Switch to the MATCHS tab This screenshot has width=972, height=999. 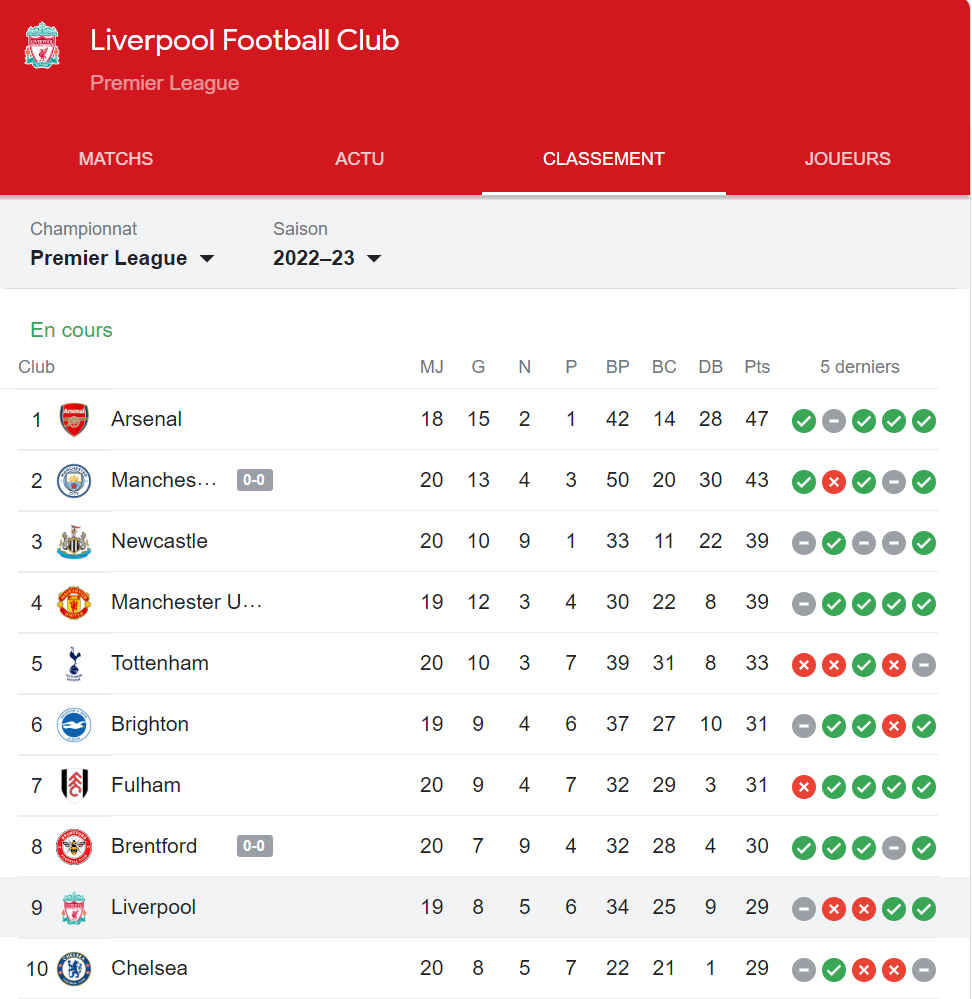point(115,158)
